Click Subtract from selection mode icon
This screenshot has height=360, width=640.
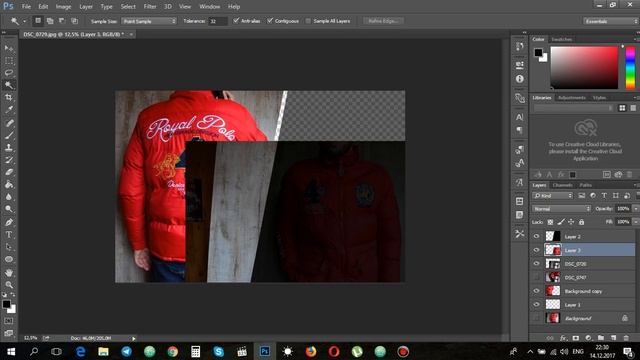point(62,21)
